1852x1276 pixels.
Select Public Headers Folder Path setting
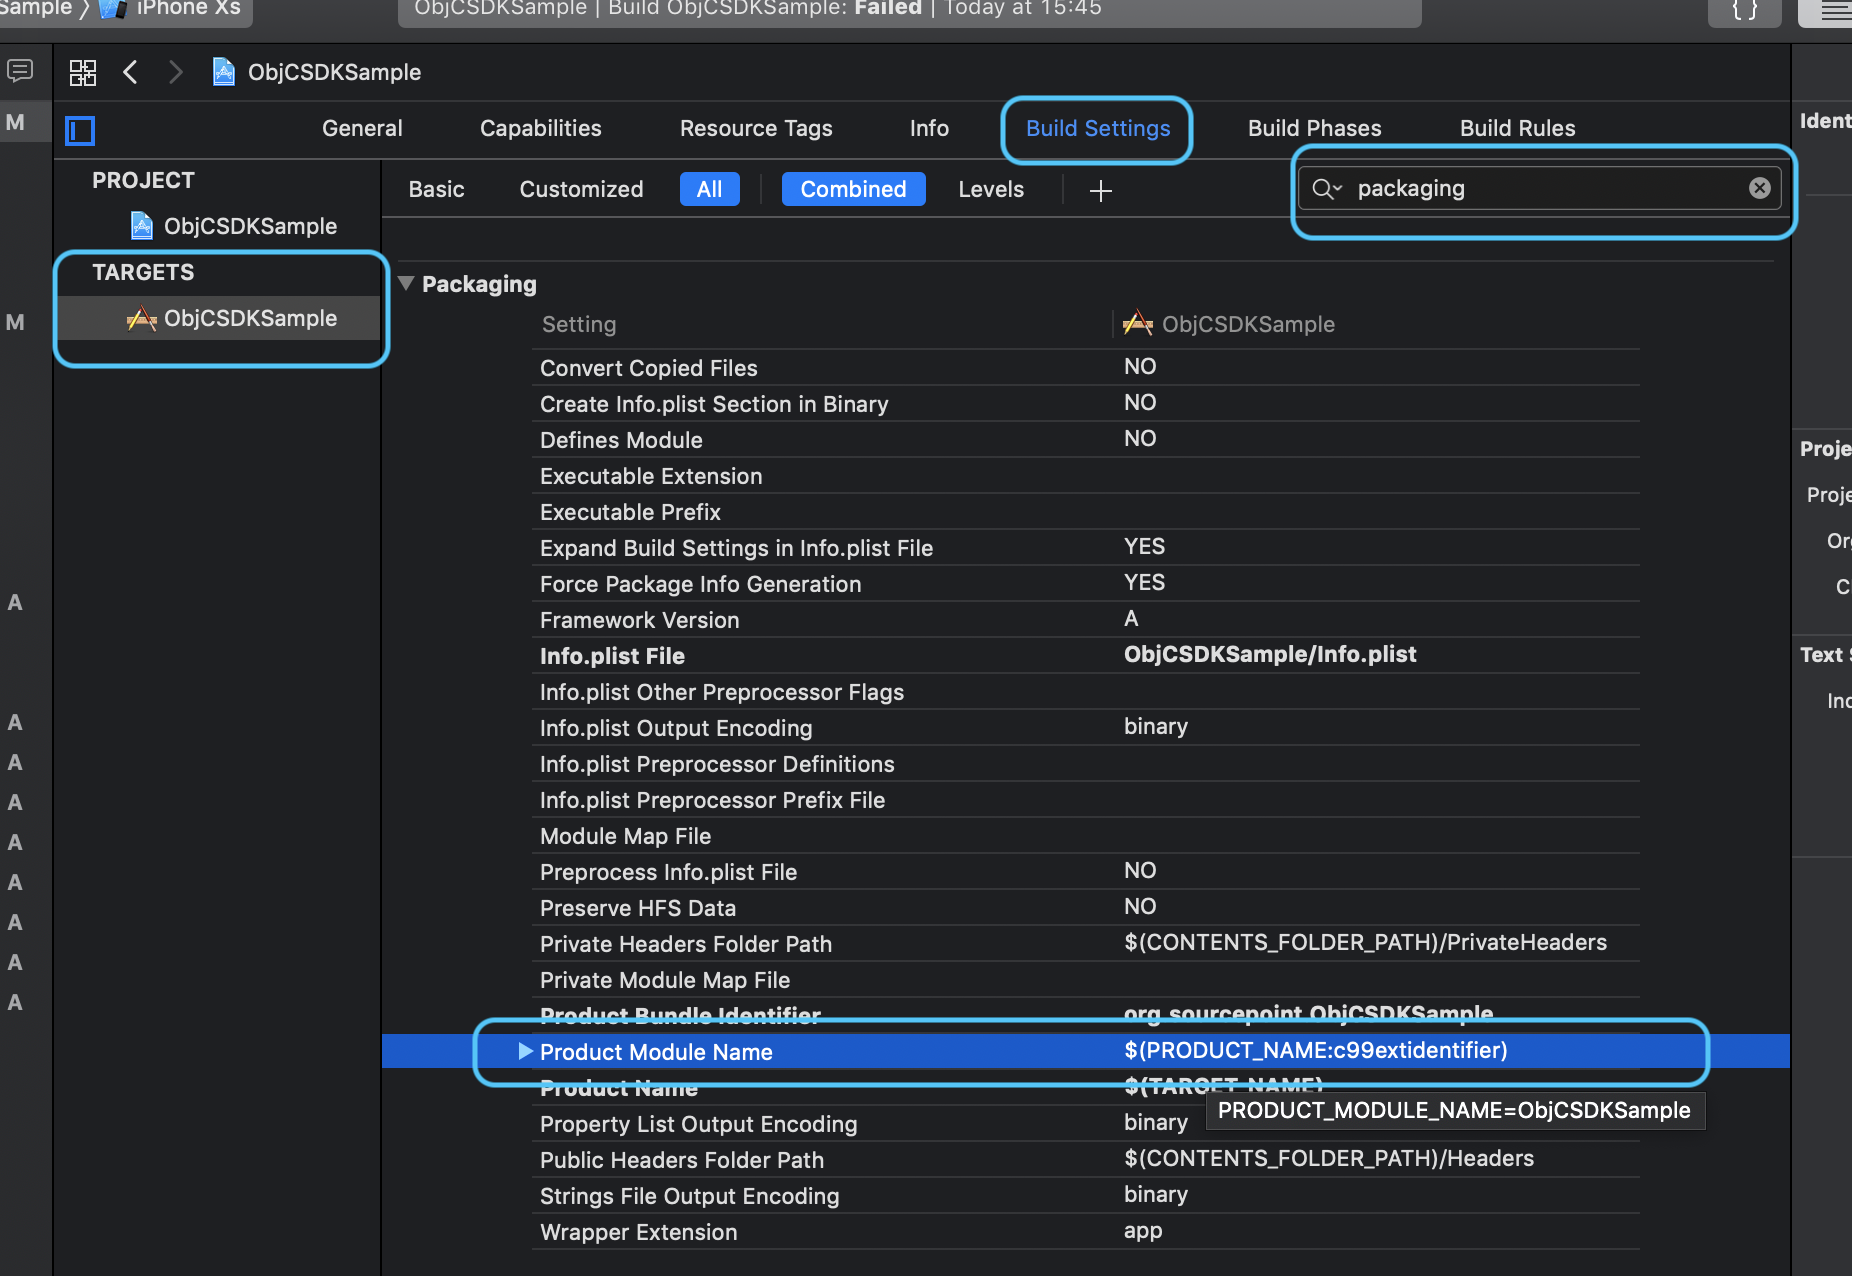click(682, 1160)
